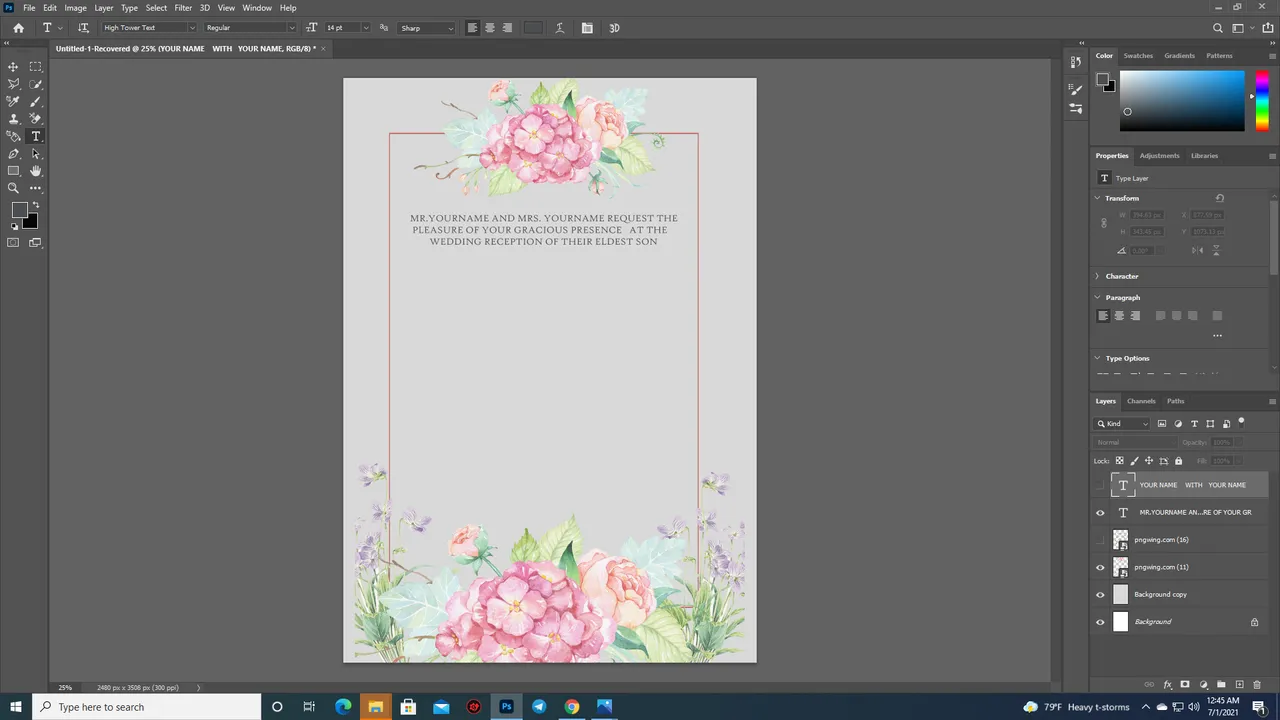Open the Filter menu
This screenshot has height=720, width=1280.
183,8
